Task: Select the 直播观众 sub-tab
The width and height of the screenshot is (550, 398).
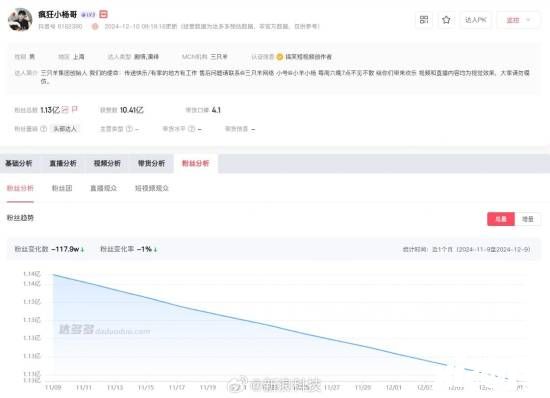Action: 103,188
